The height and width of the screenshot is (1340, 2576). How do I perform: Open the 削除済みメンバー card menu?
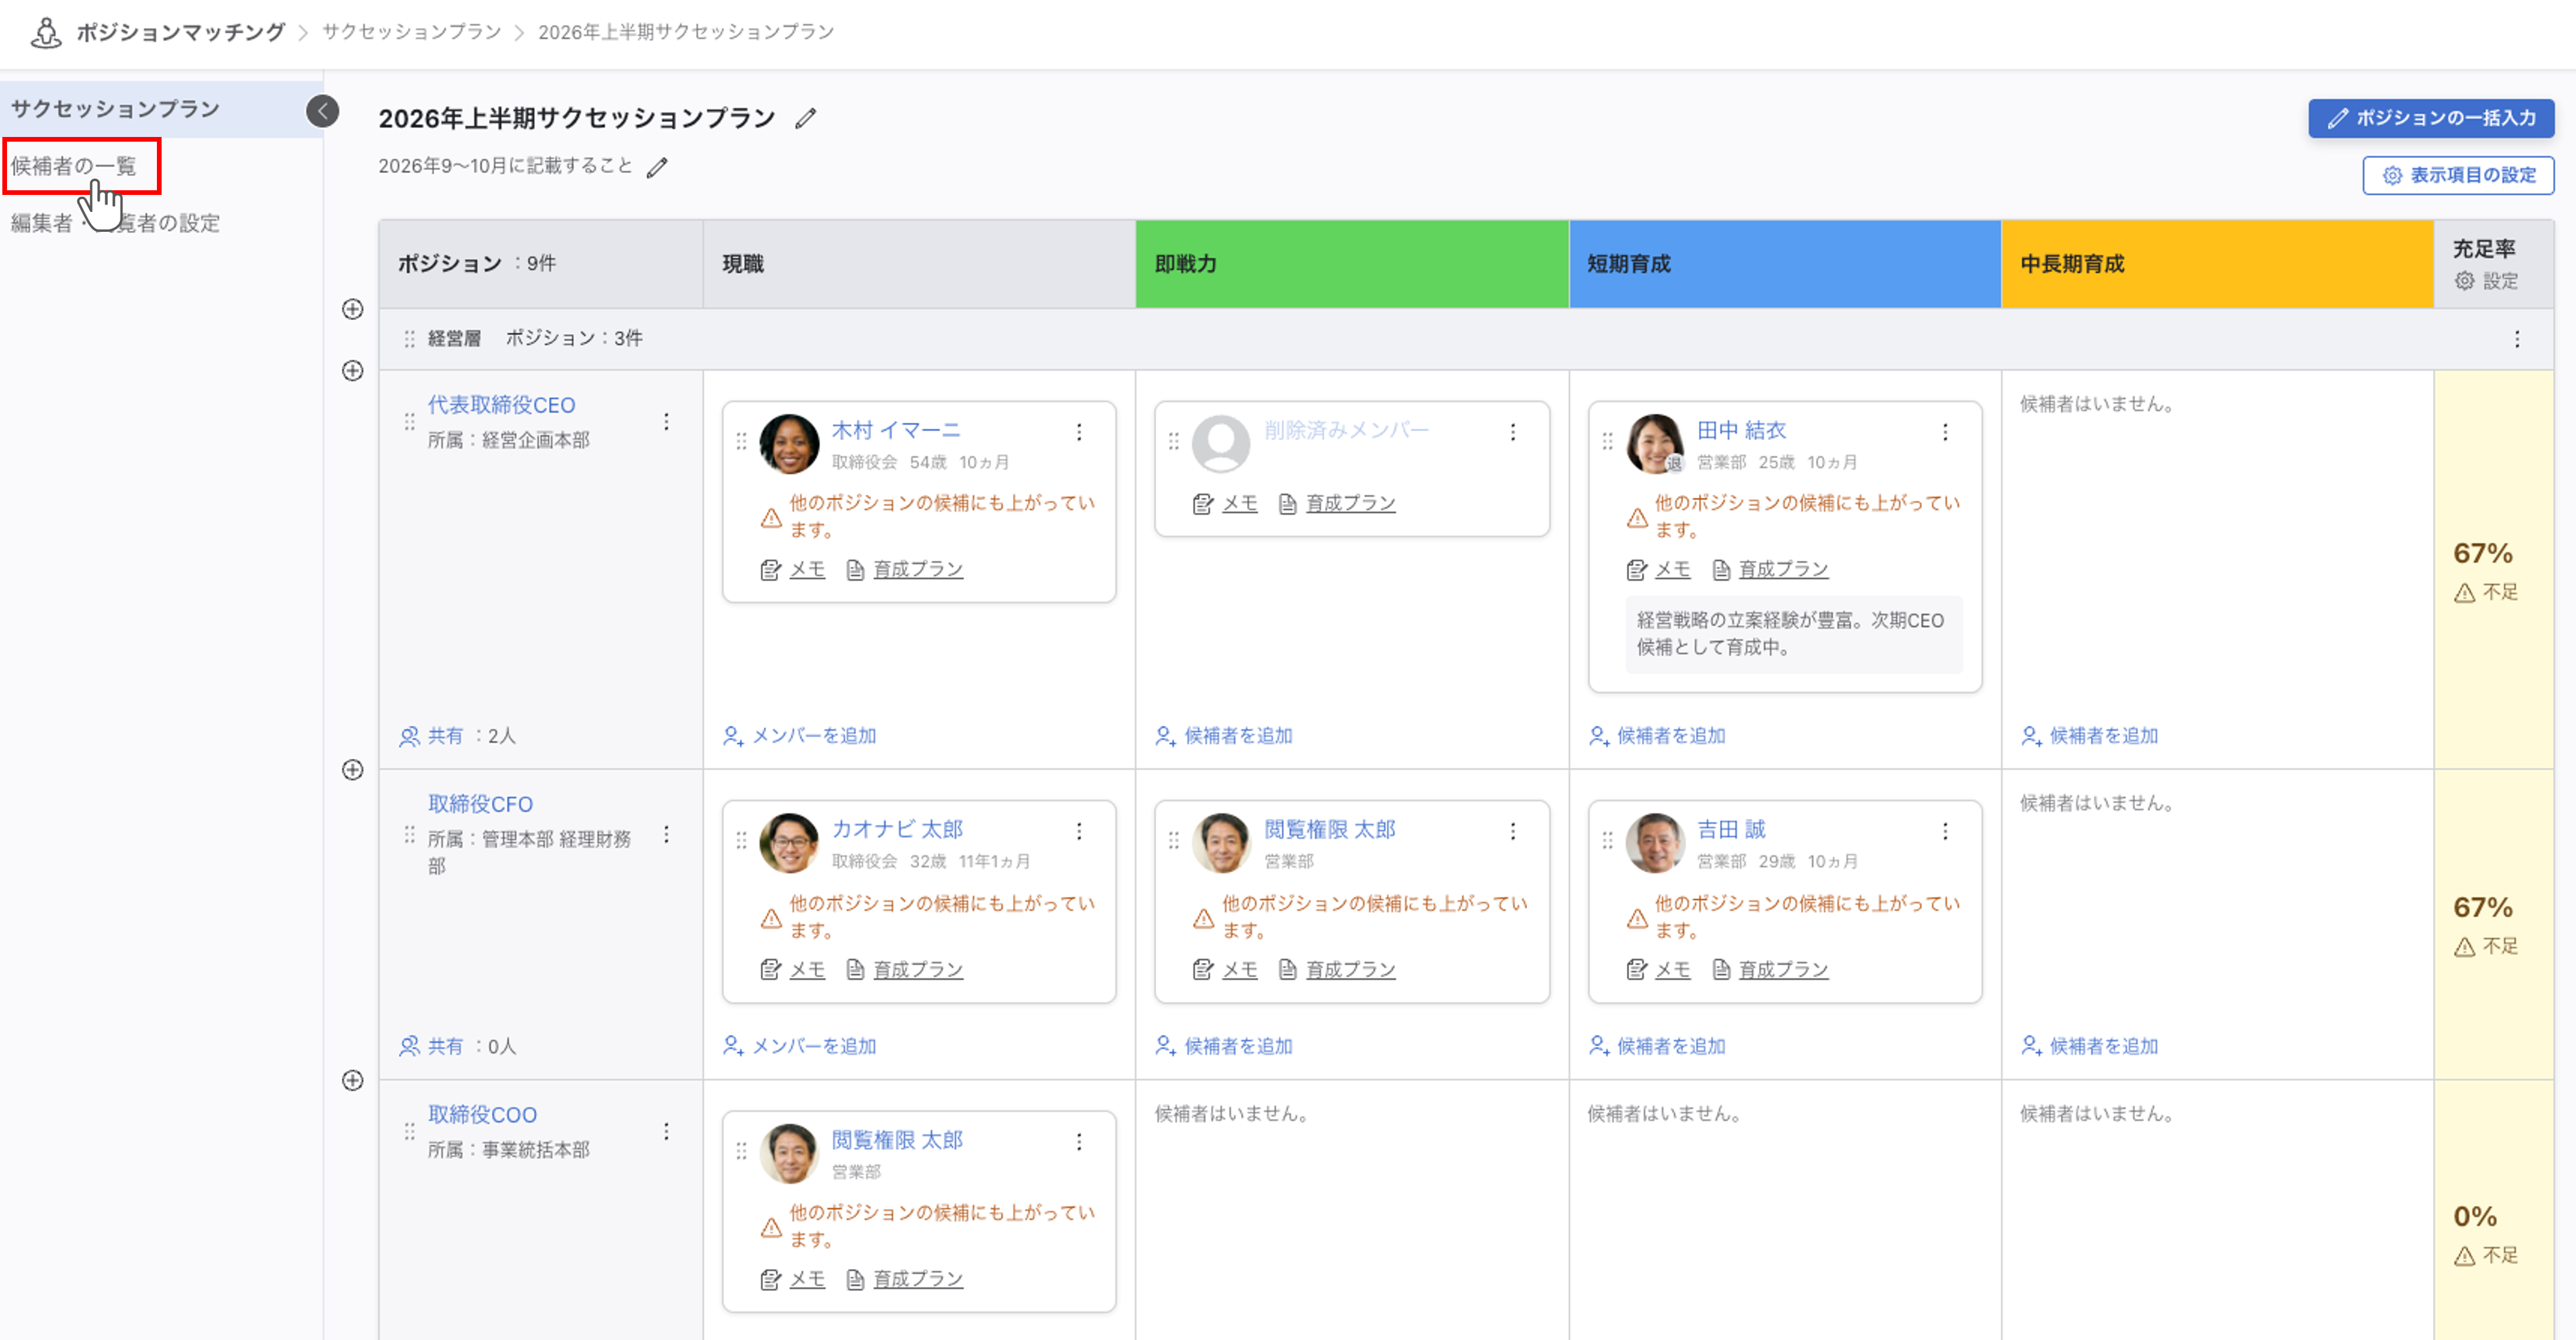[1512, 432]
